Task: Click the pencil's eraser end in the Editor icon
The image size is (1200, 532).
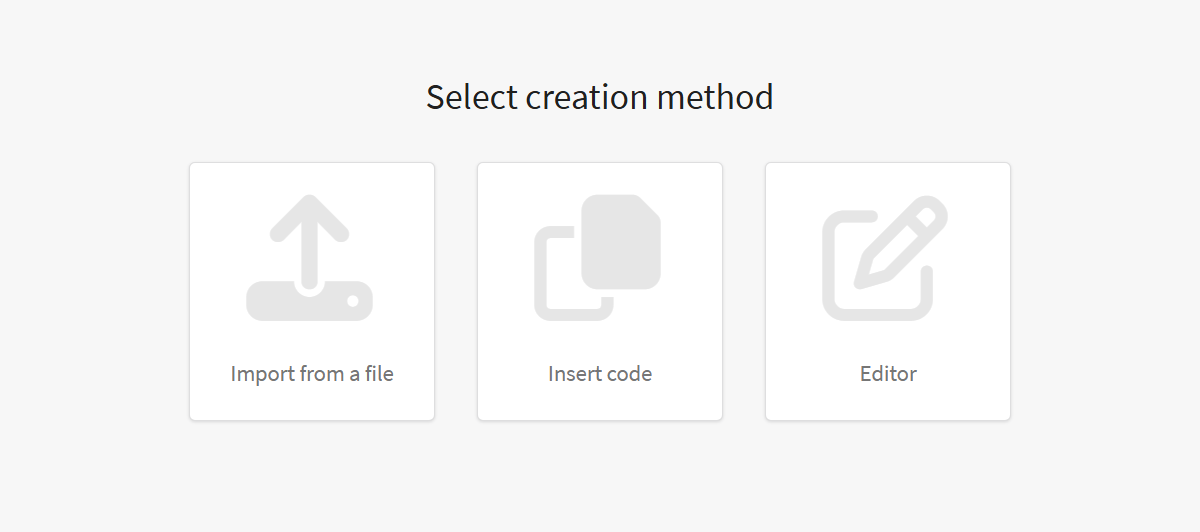Action: (x=932, y=212)
